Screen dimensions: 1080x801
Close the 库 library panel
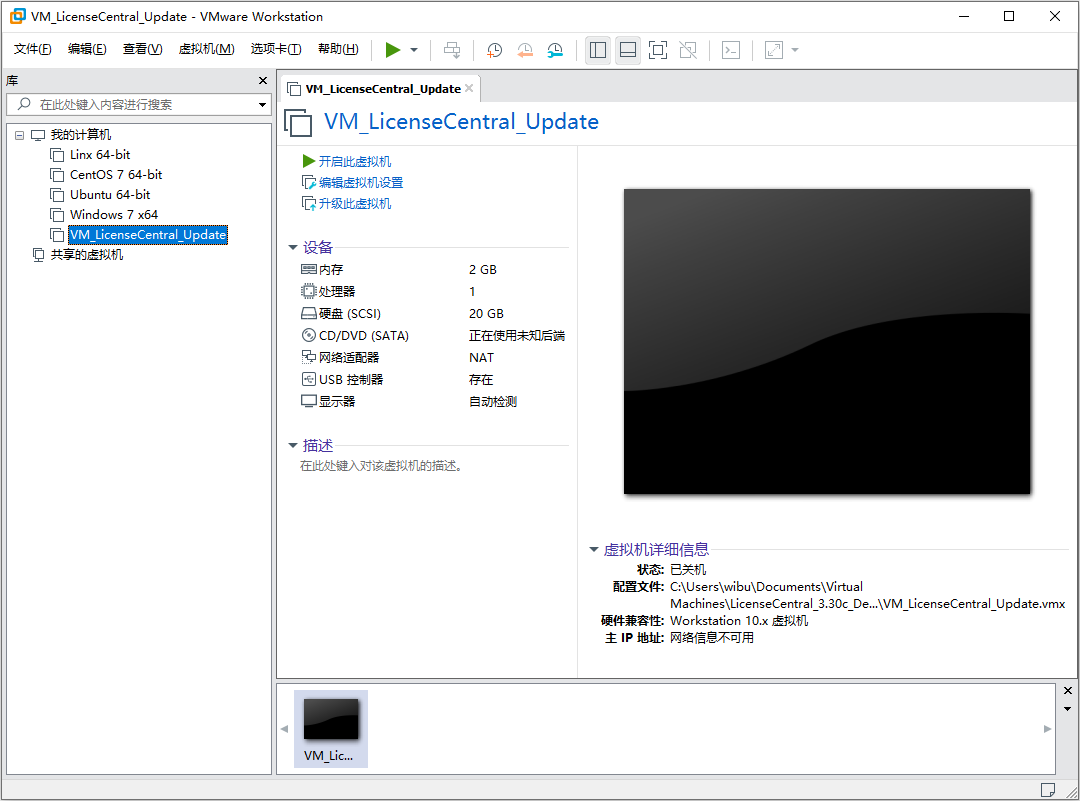pyautogui.click(x=262, y=81)
